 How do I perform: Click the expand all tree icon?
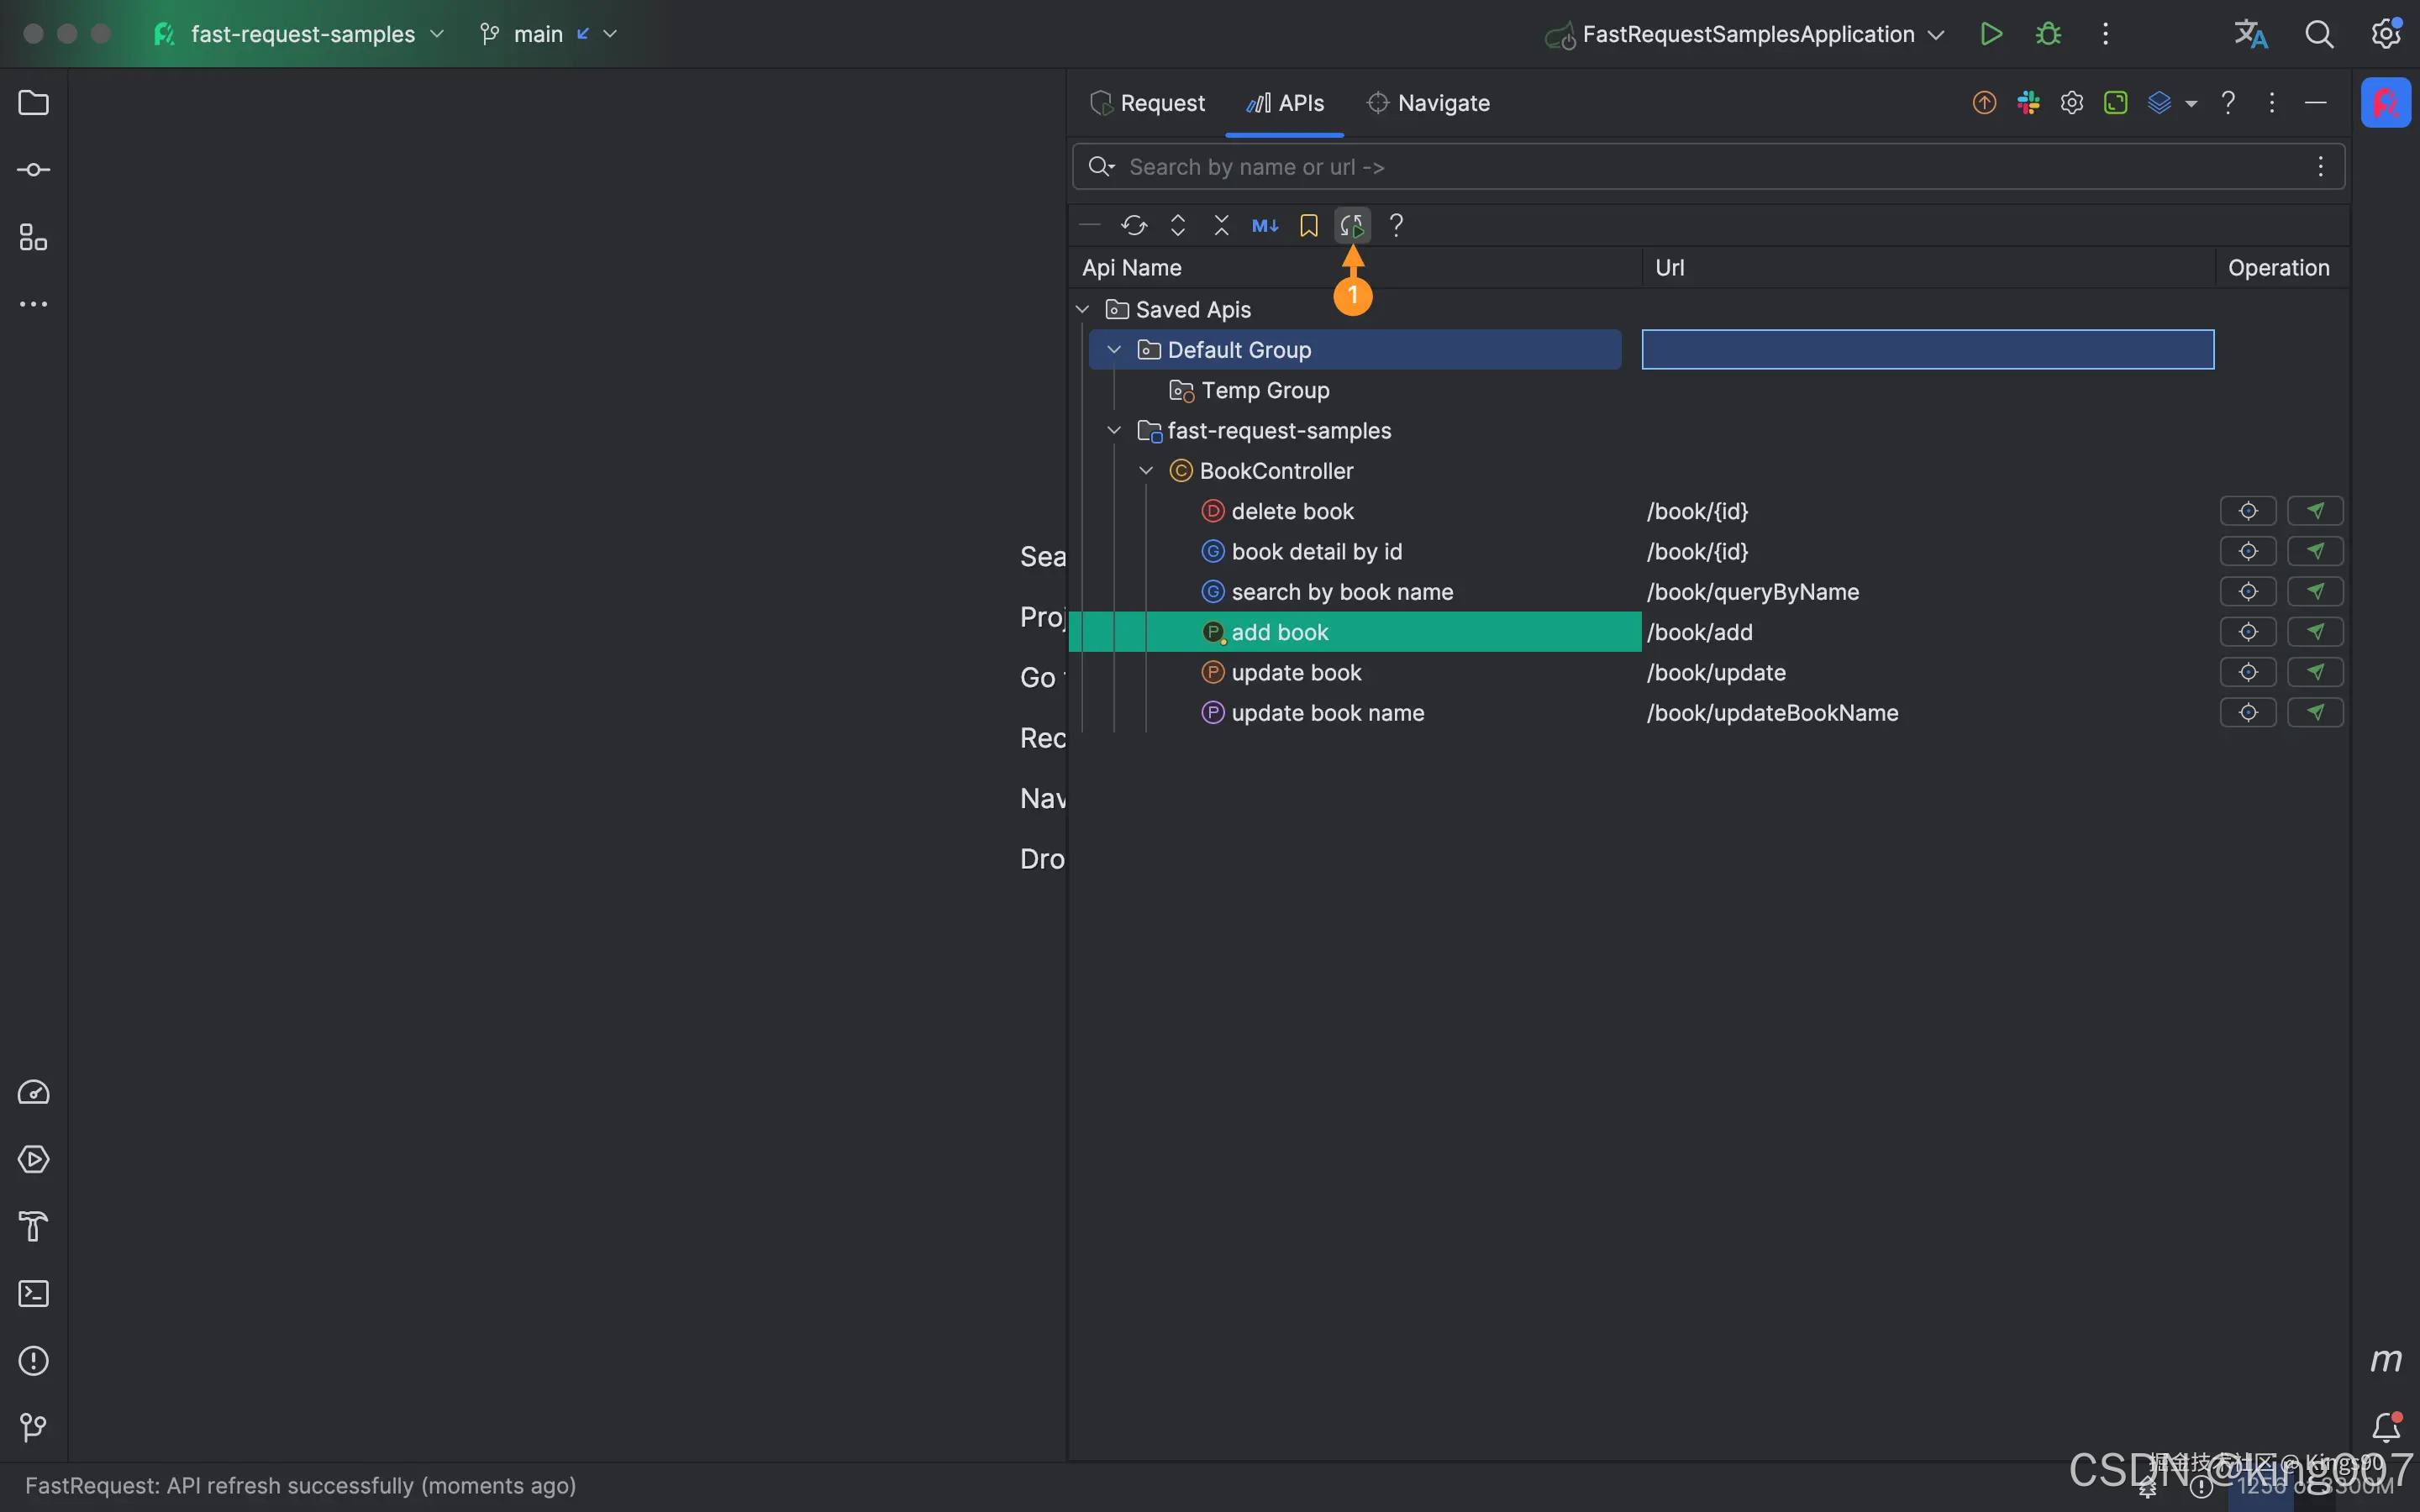1178,225
